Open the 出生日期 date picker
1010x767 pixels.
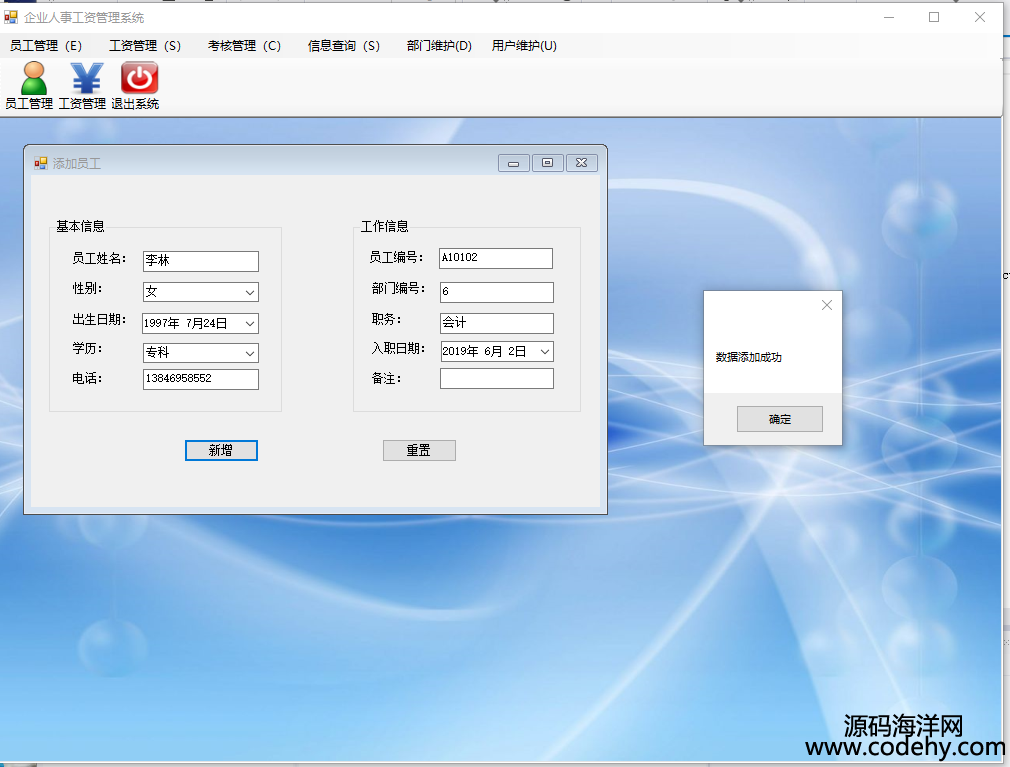click(x=249, y=323)
